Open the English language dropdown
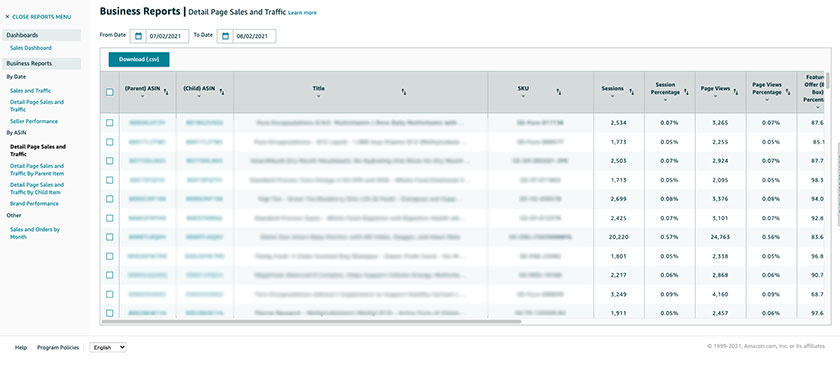840x371 pixels. pyautogui.click(x=108, y=347)
